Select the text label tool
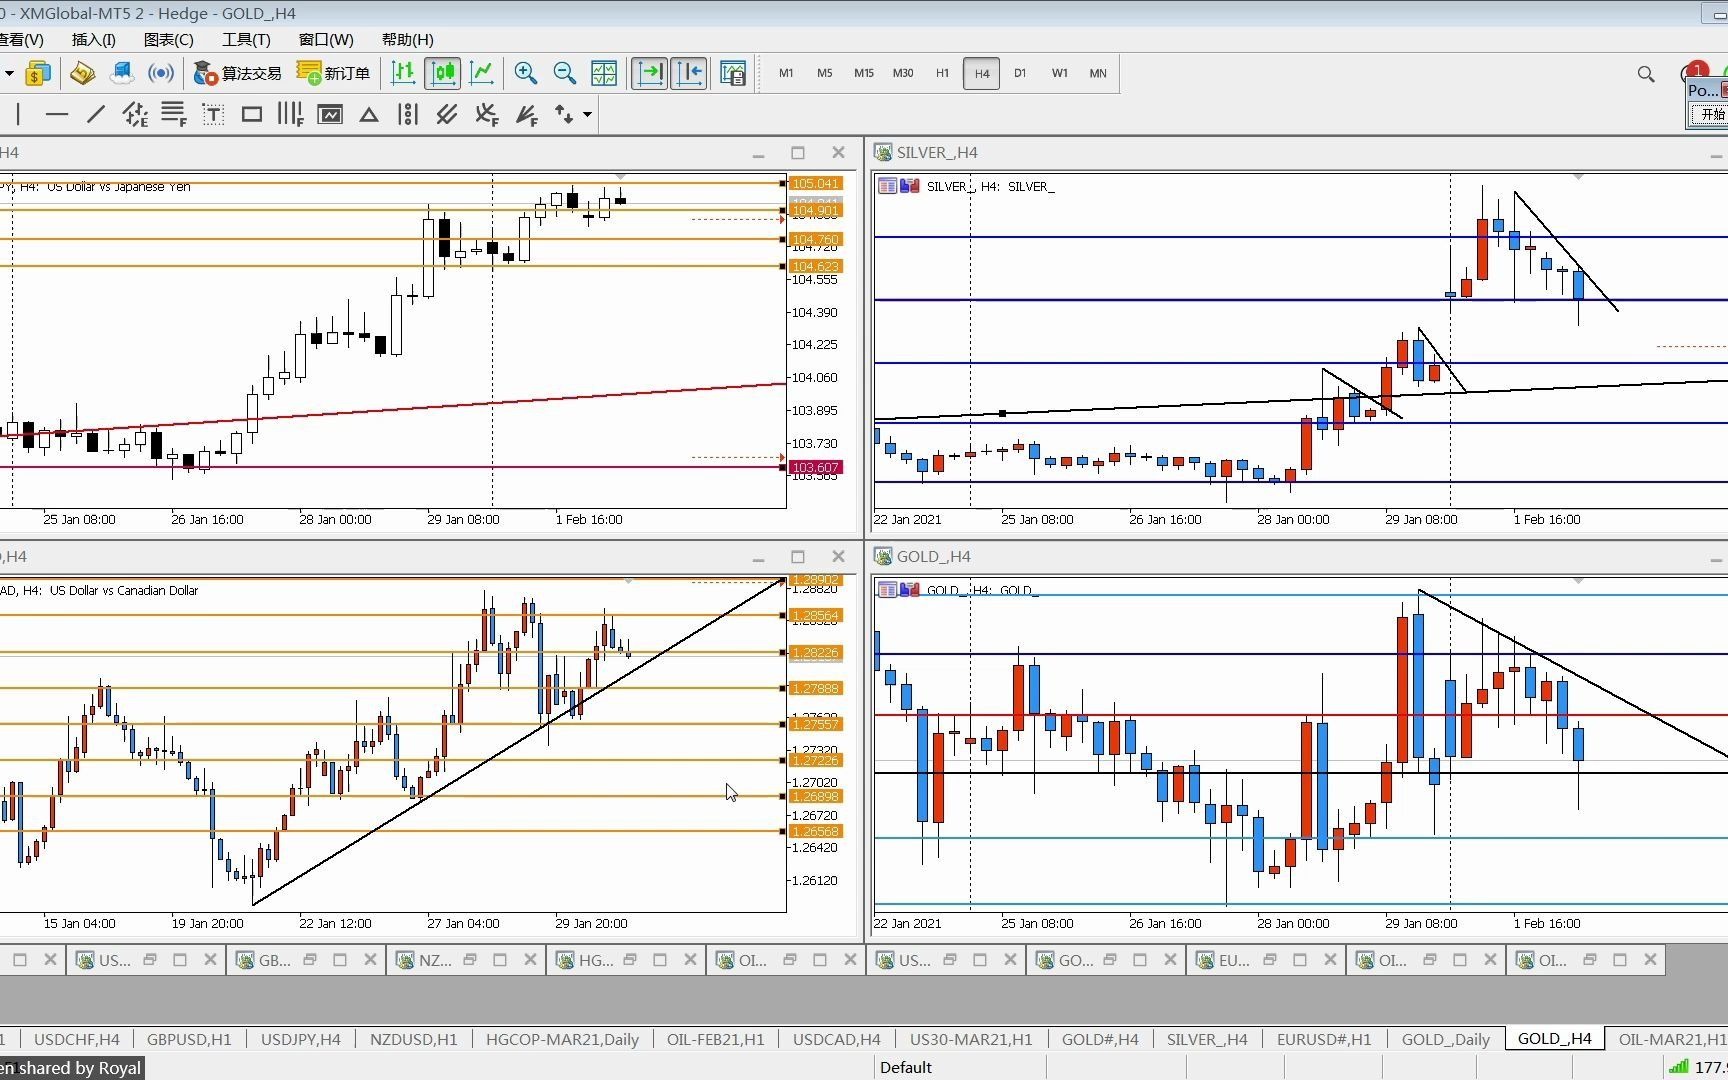This screenshot has width=1728, height=1080. (x=213, y=114)
